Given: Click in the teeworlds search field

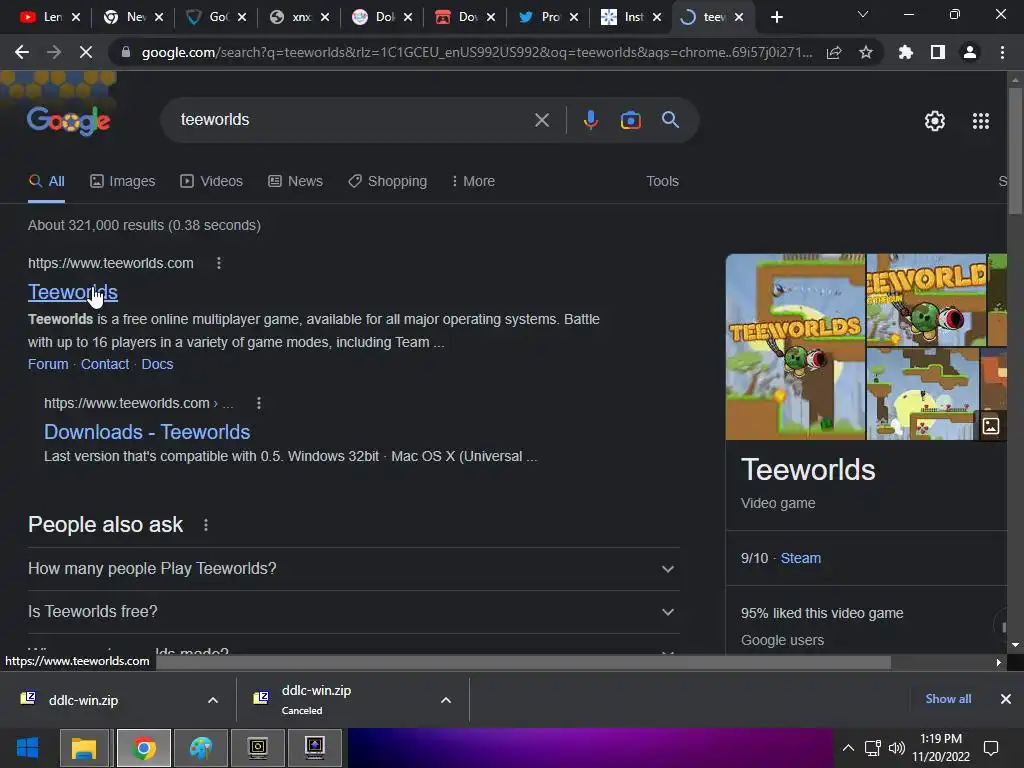Looking at the screenshot, I should tap(353, 120).
